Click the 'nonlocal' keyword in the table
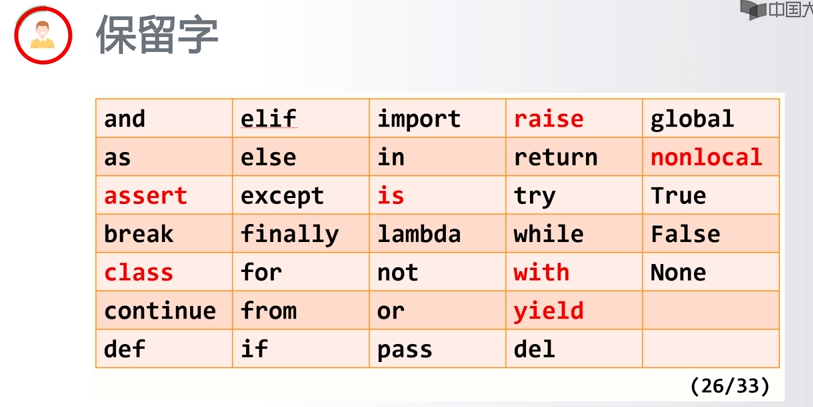The image size is (813, 407). tap(706, 157)
